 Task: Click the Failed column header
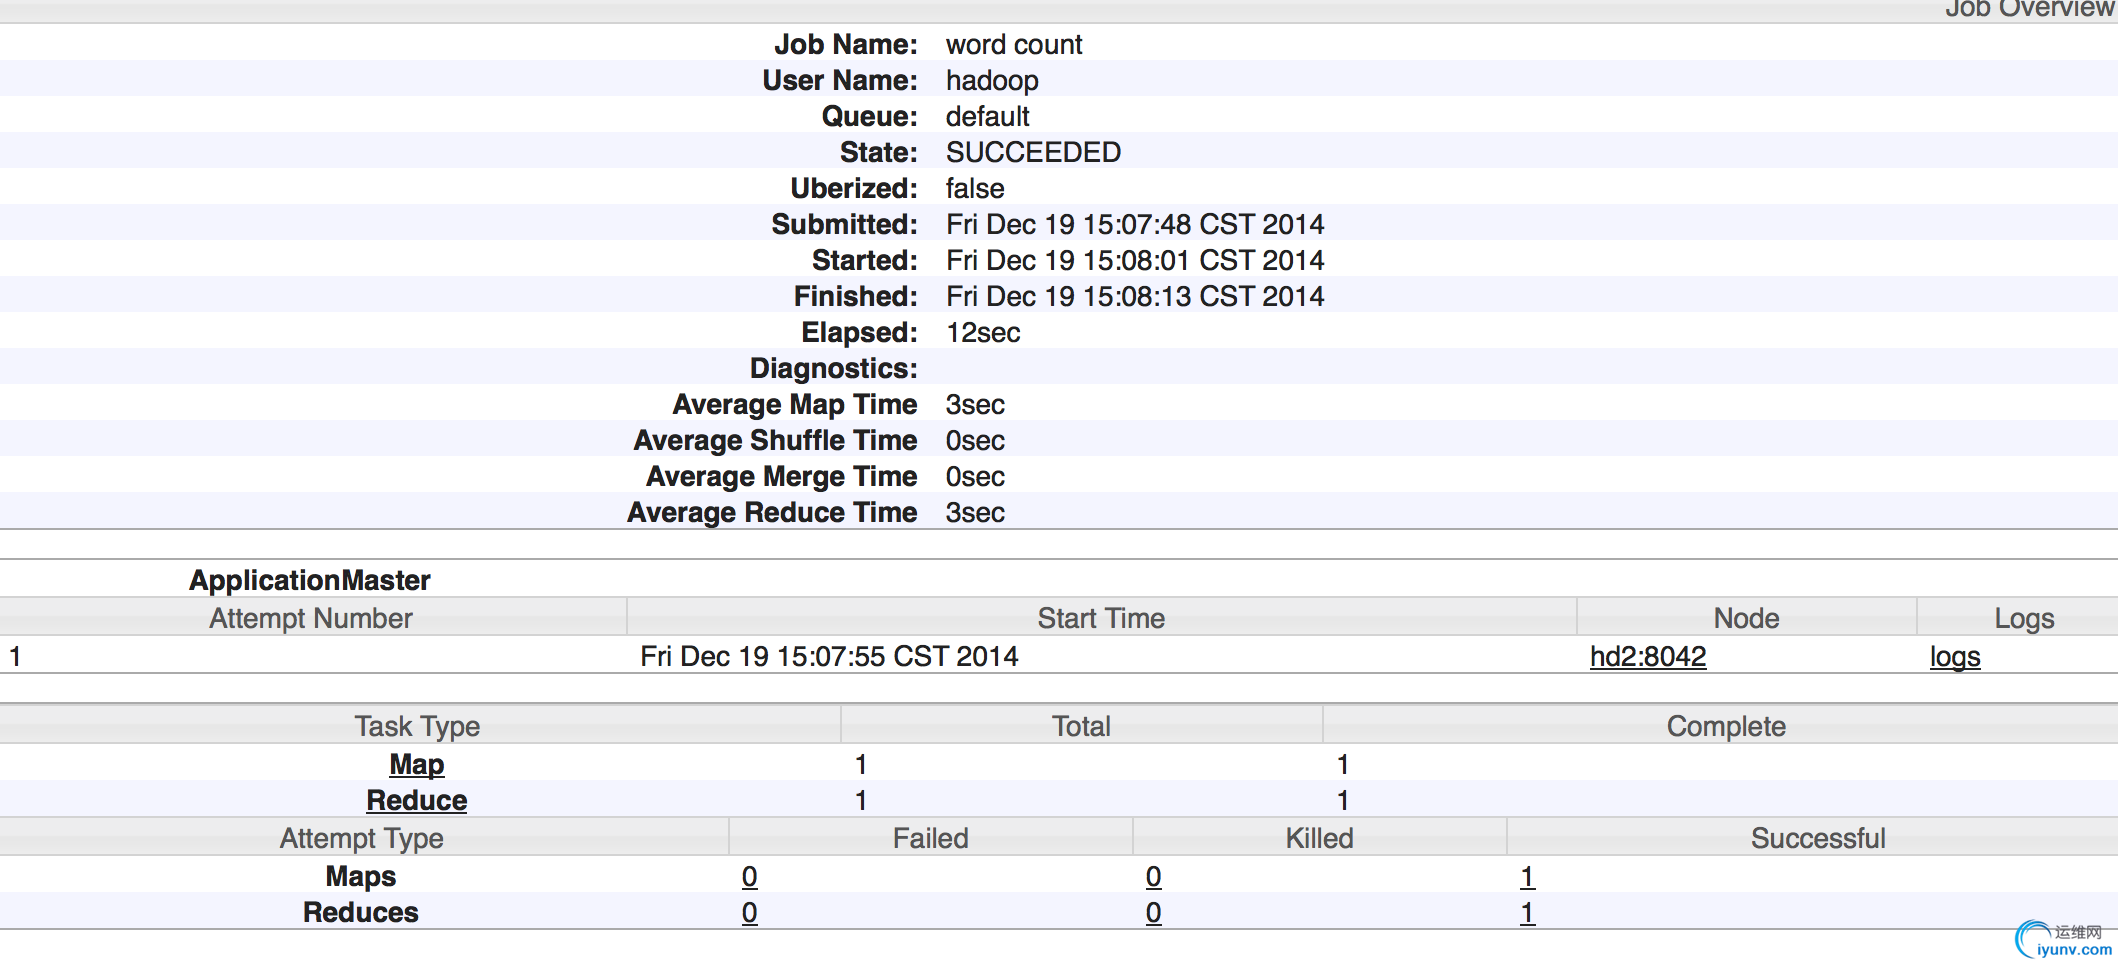tap(931, 838)
